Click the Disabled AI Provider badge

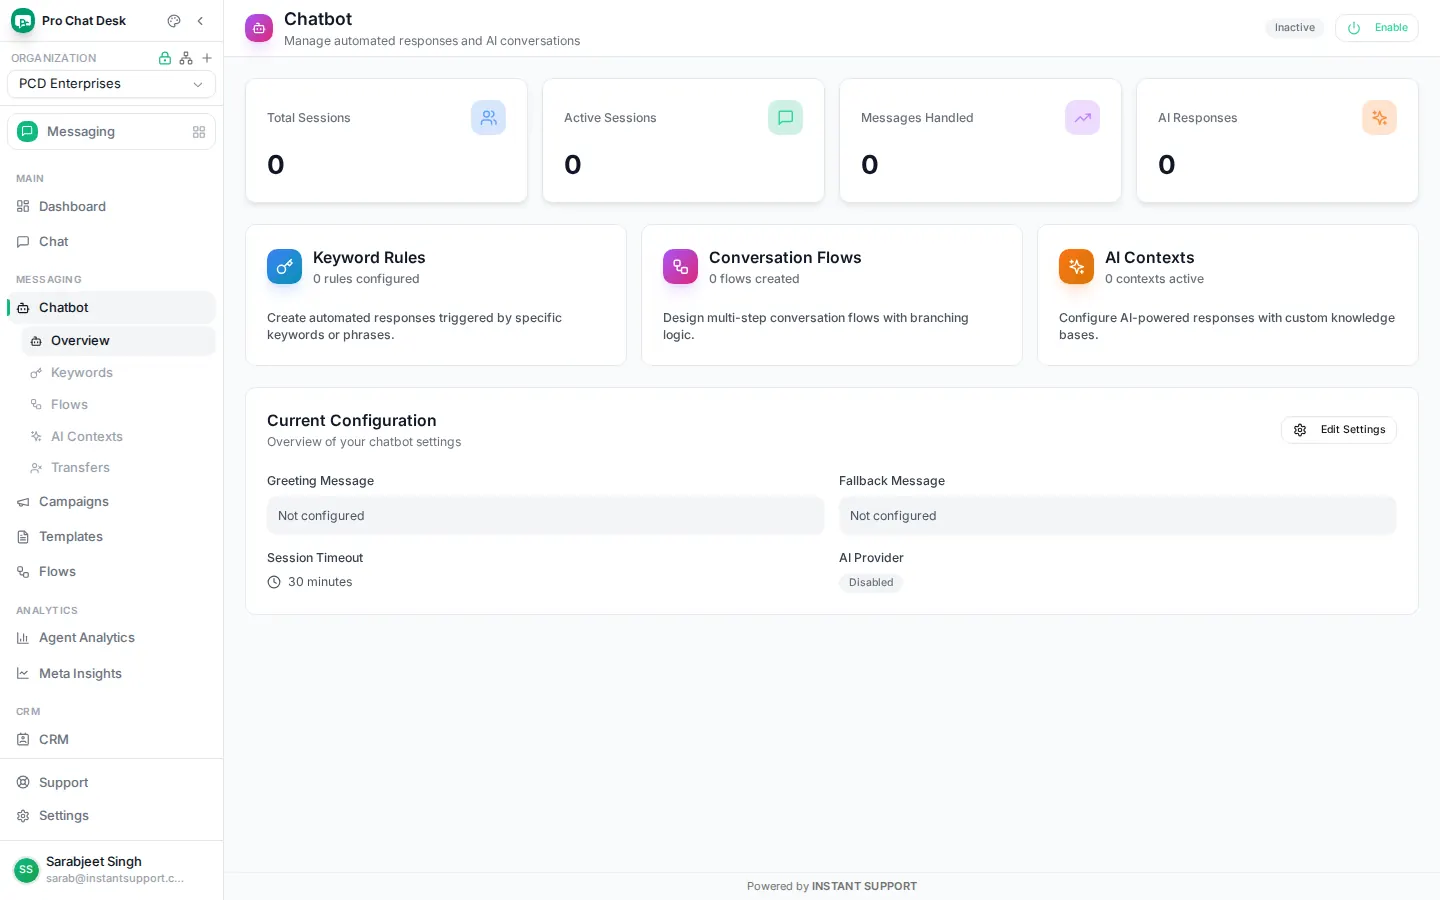coord(871,583)
